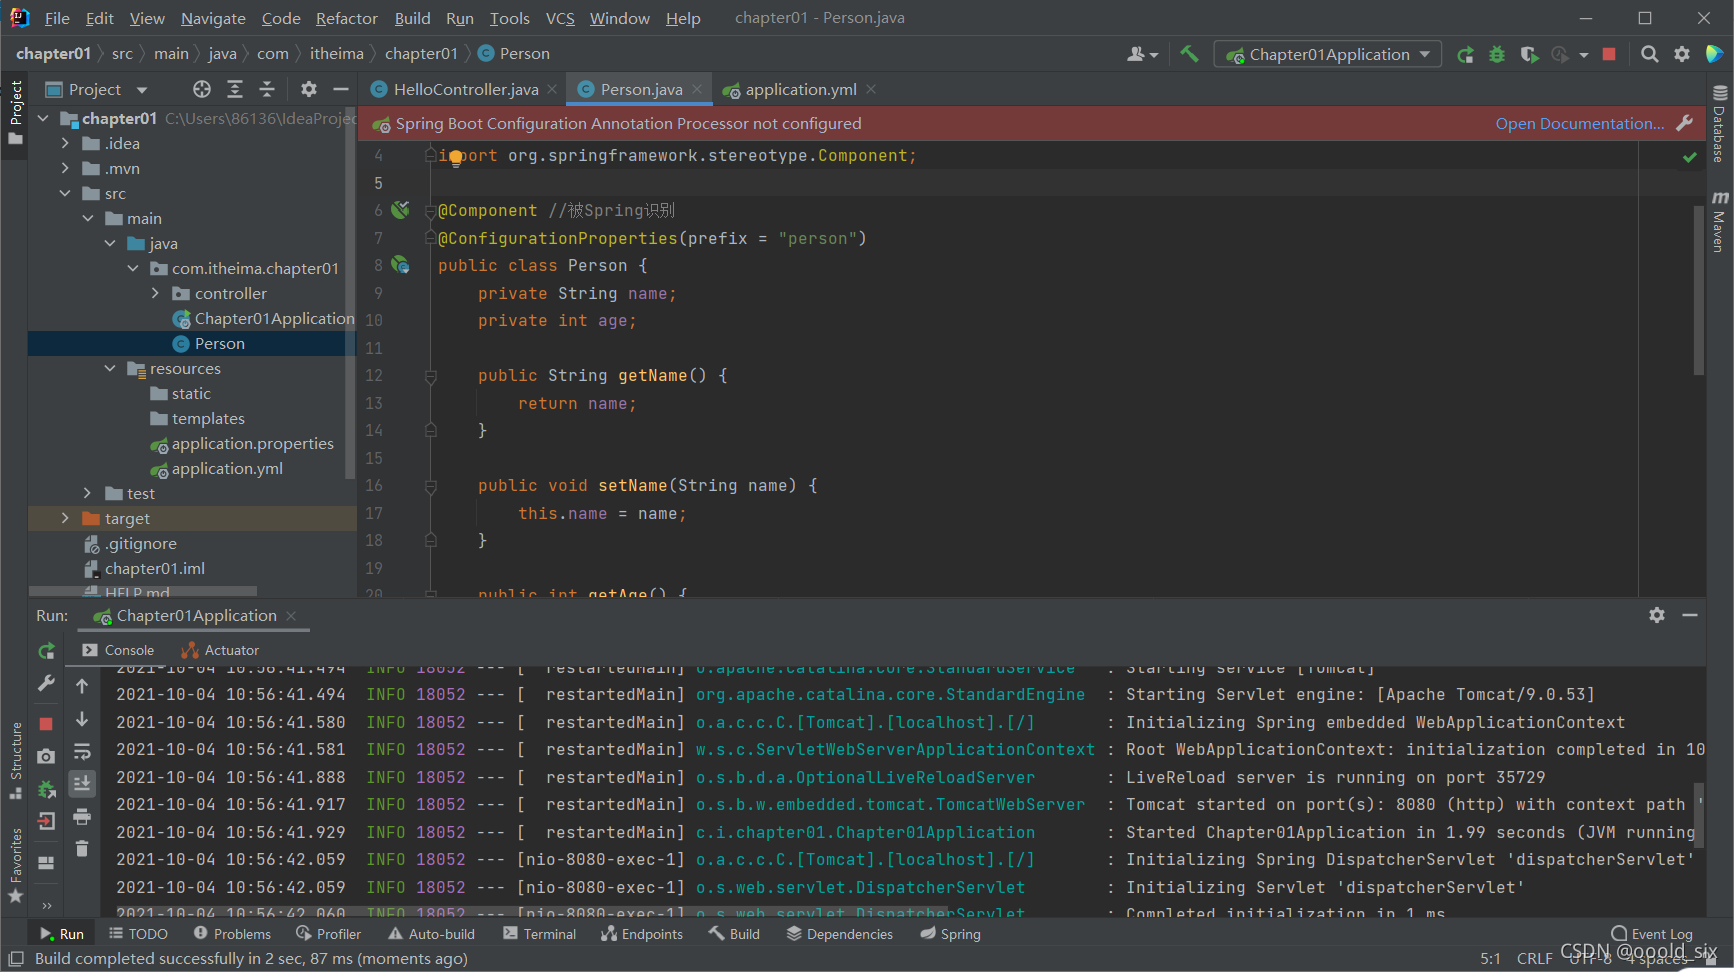
Task: Open the Endpoints tool window
Action: click(x=642, y=934)
